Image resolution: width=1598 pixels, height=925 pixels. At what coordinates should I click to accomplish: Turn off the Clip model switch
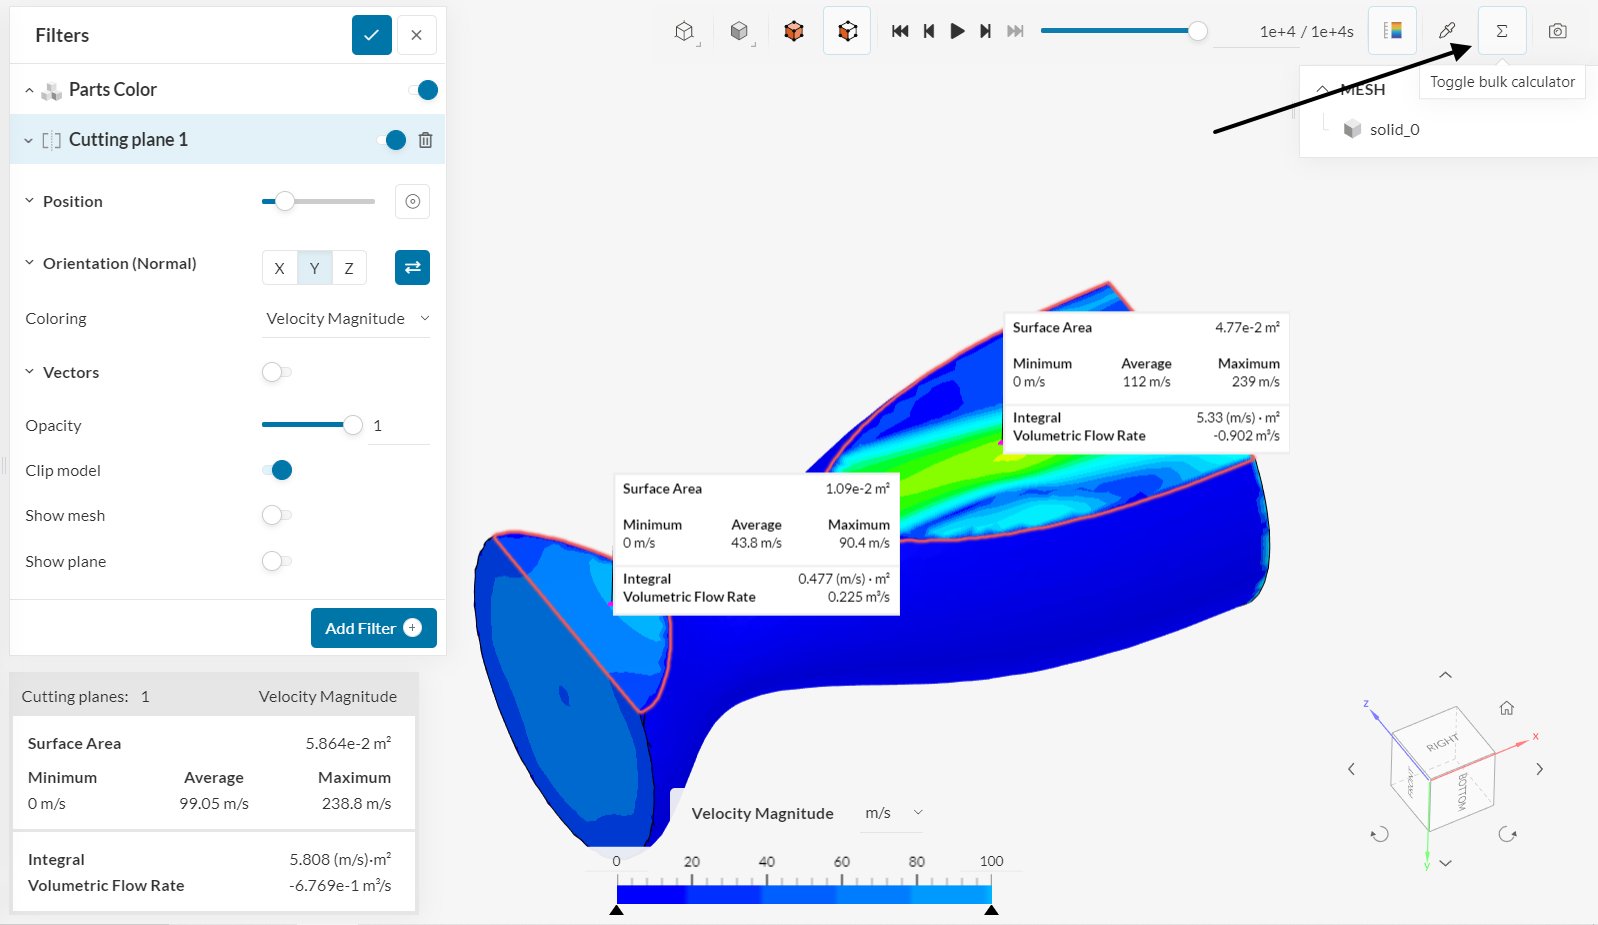[x=277, y=470]
